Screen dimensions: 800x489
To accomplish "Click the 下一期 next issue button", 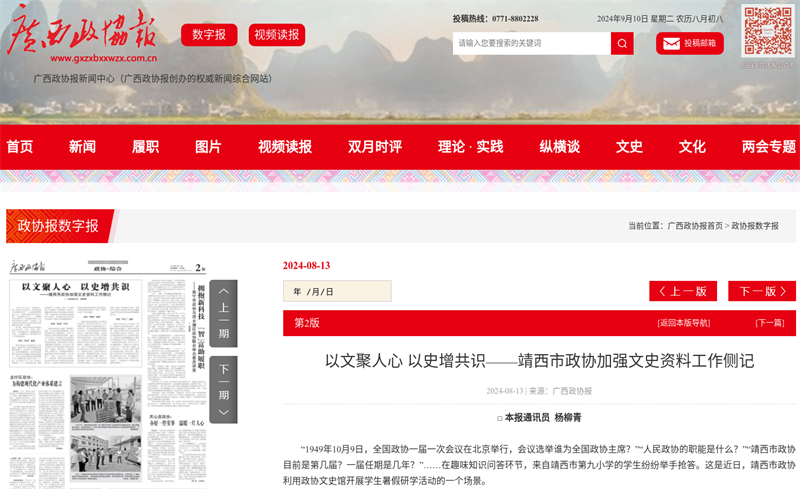I will tap(223, 389).
